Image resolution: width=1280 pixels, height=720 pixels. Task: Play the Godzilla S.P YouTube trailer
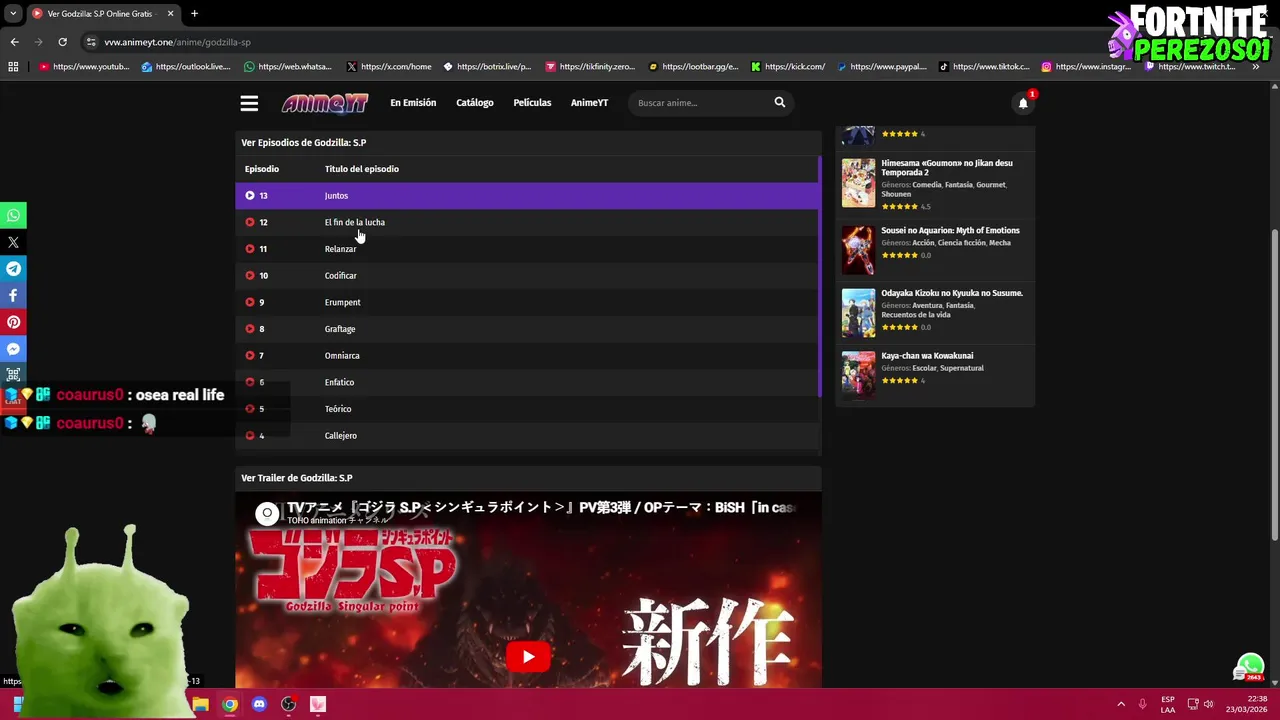[528, 657]
